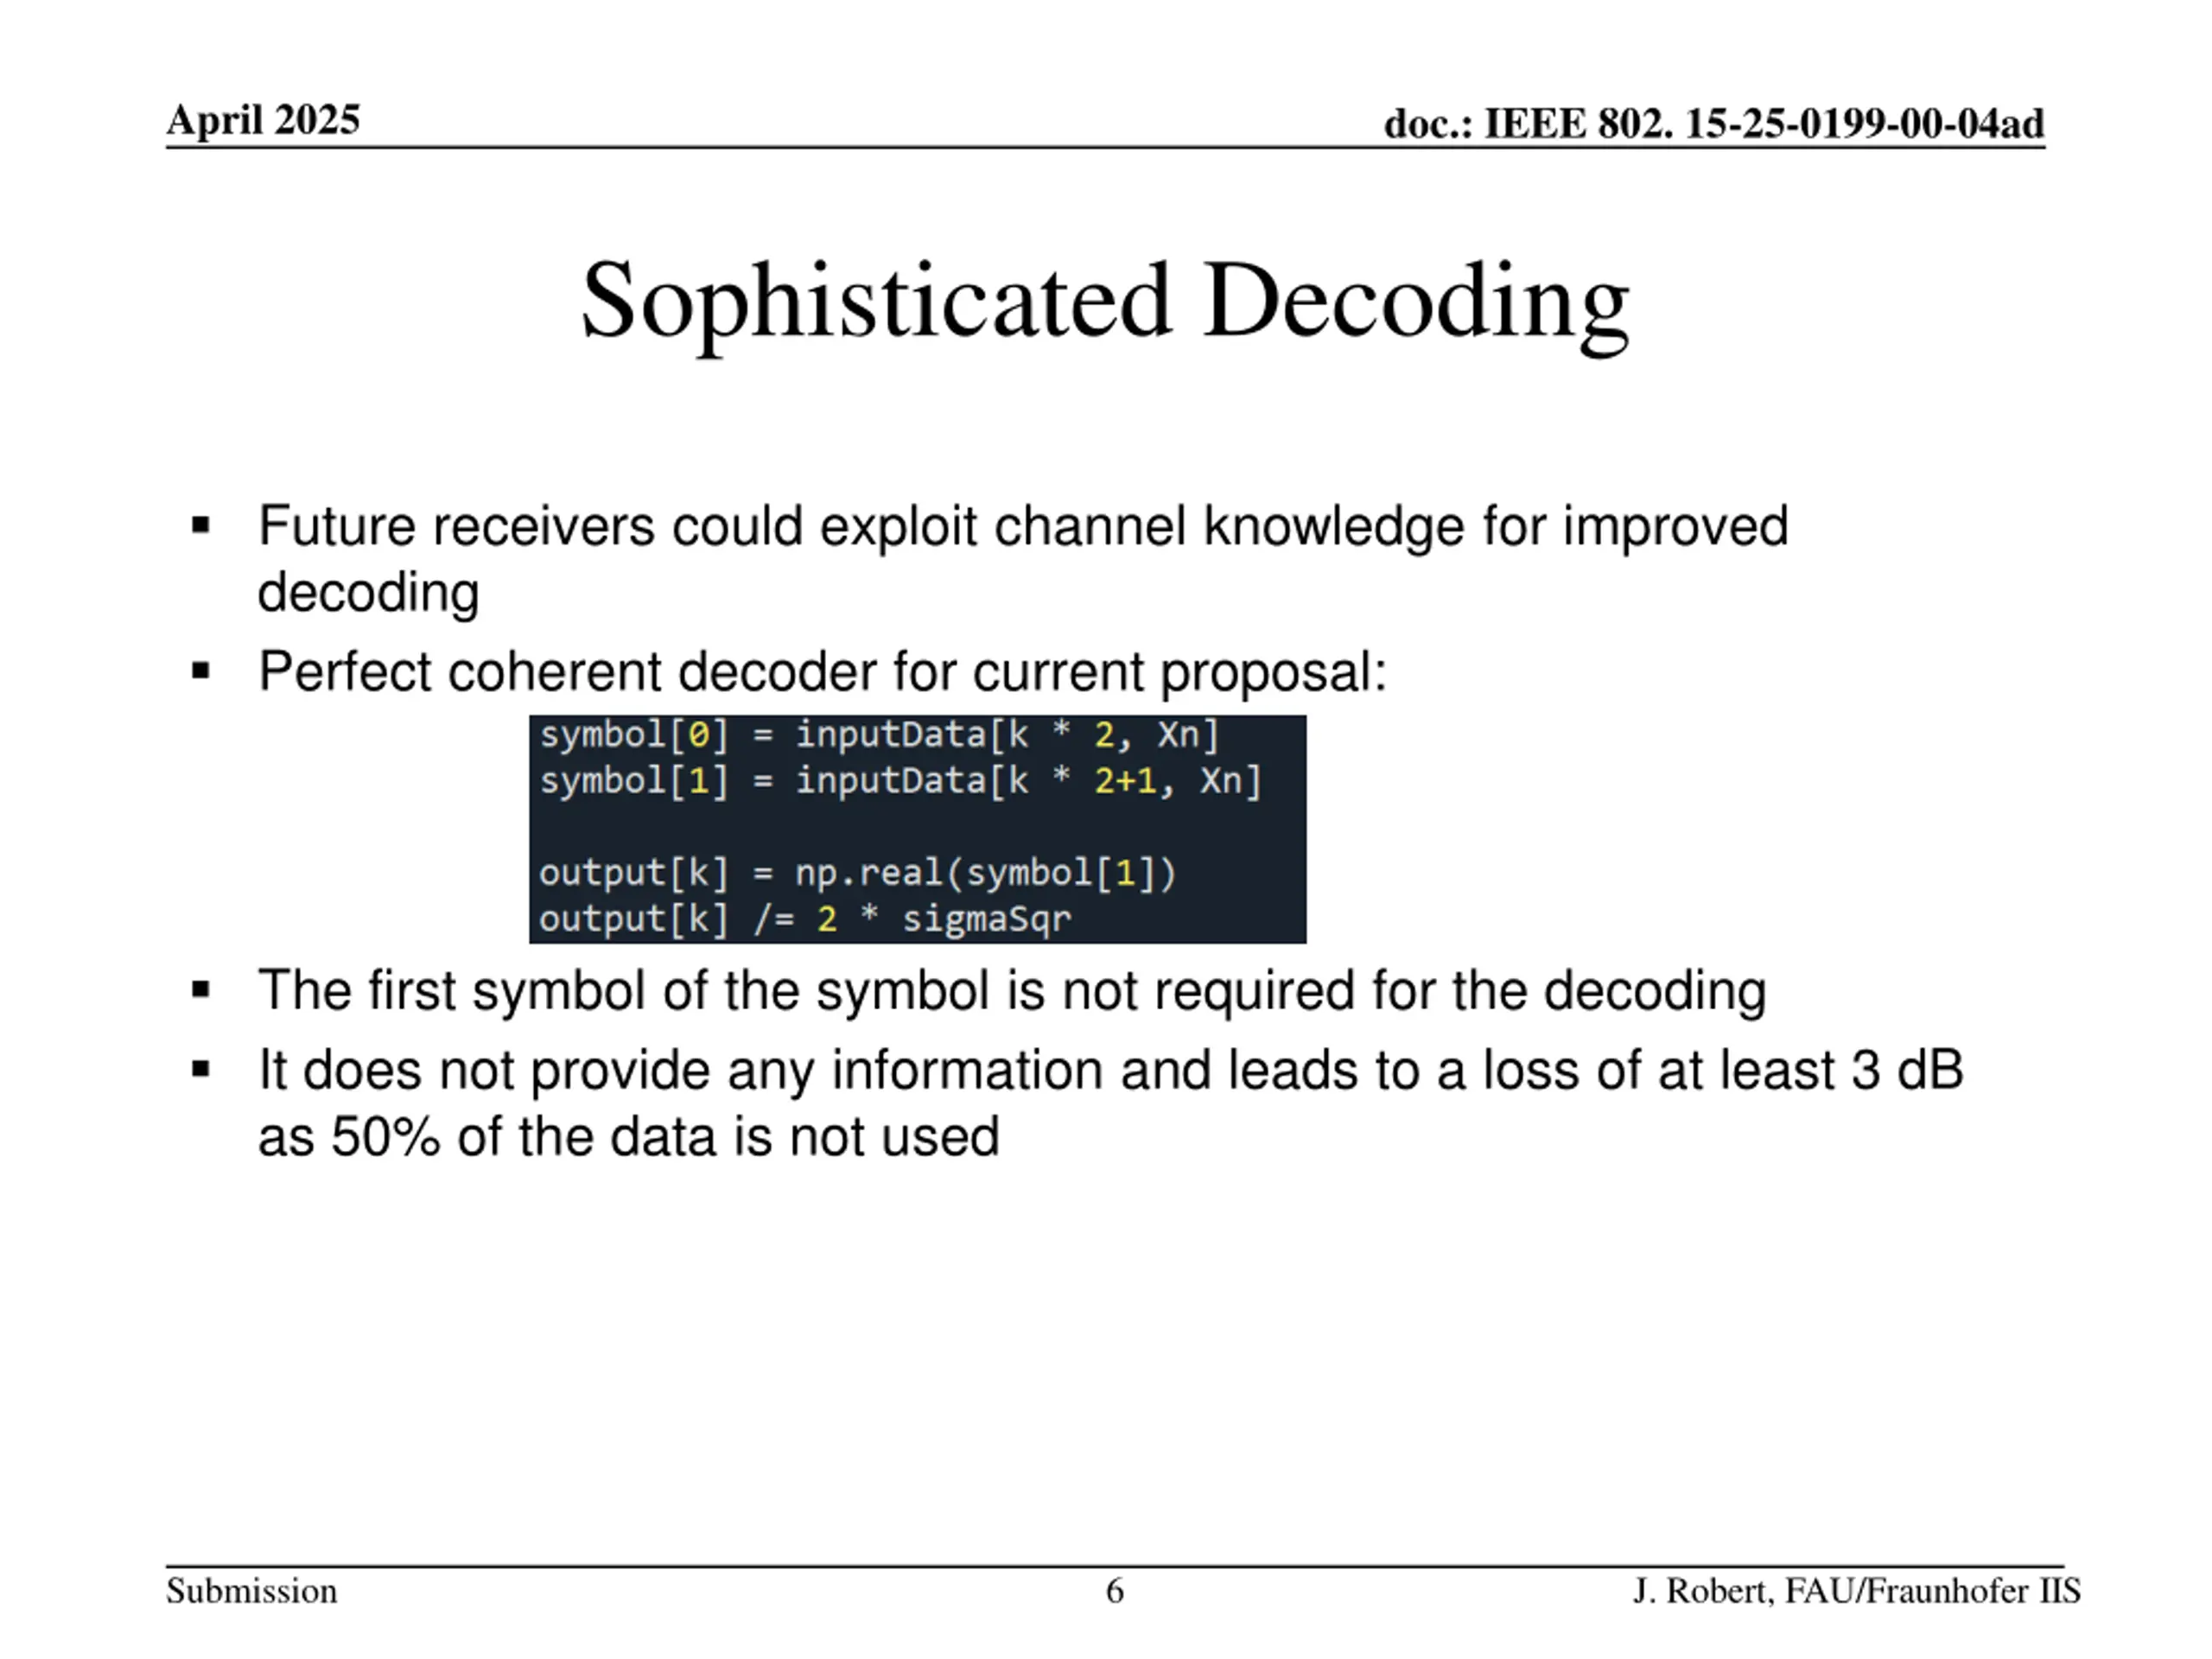Select the April 2025 date header
The image size is (2212, 1659).
pyautogui.click(x=263, y=120)
